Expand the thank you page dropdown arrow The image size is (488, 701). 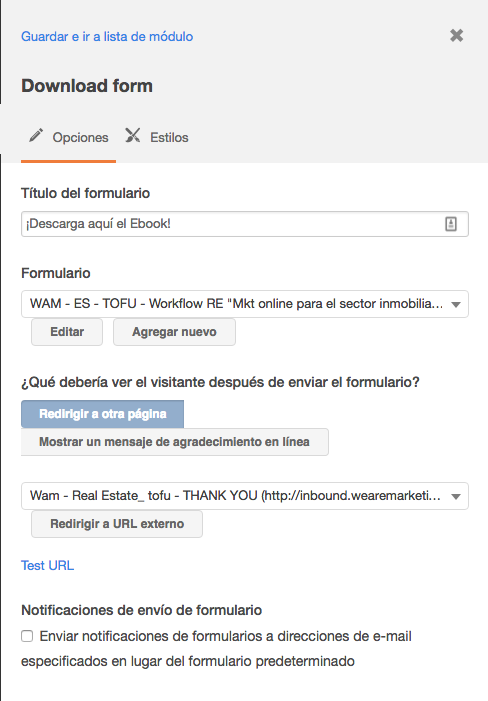tap(456, 496)
